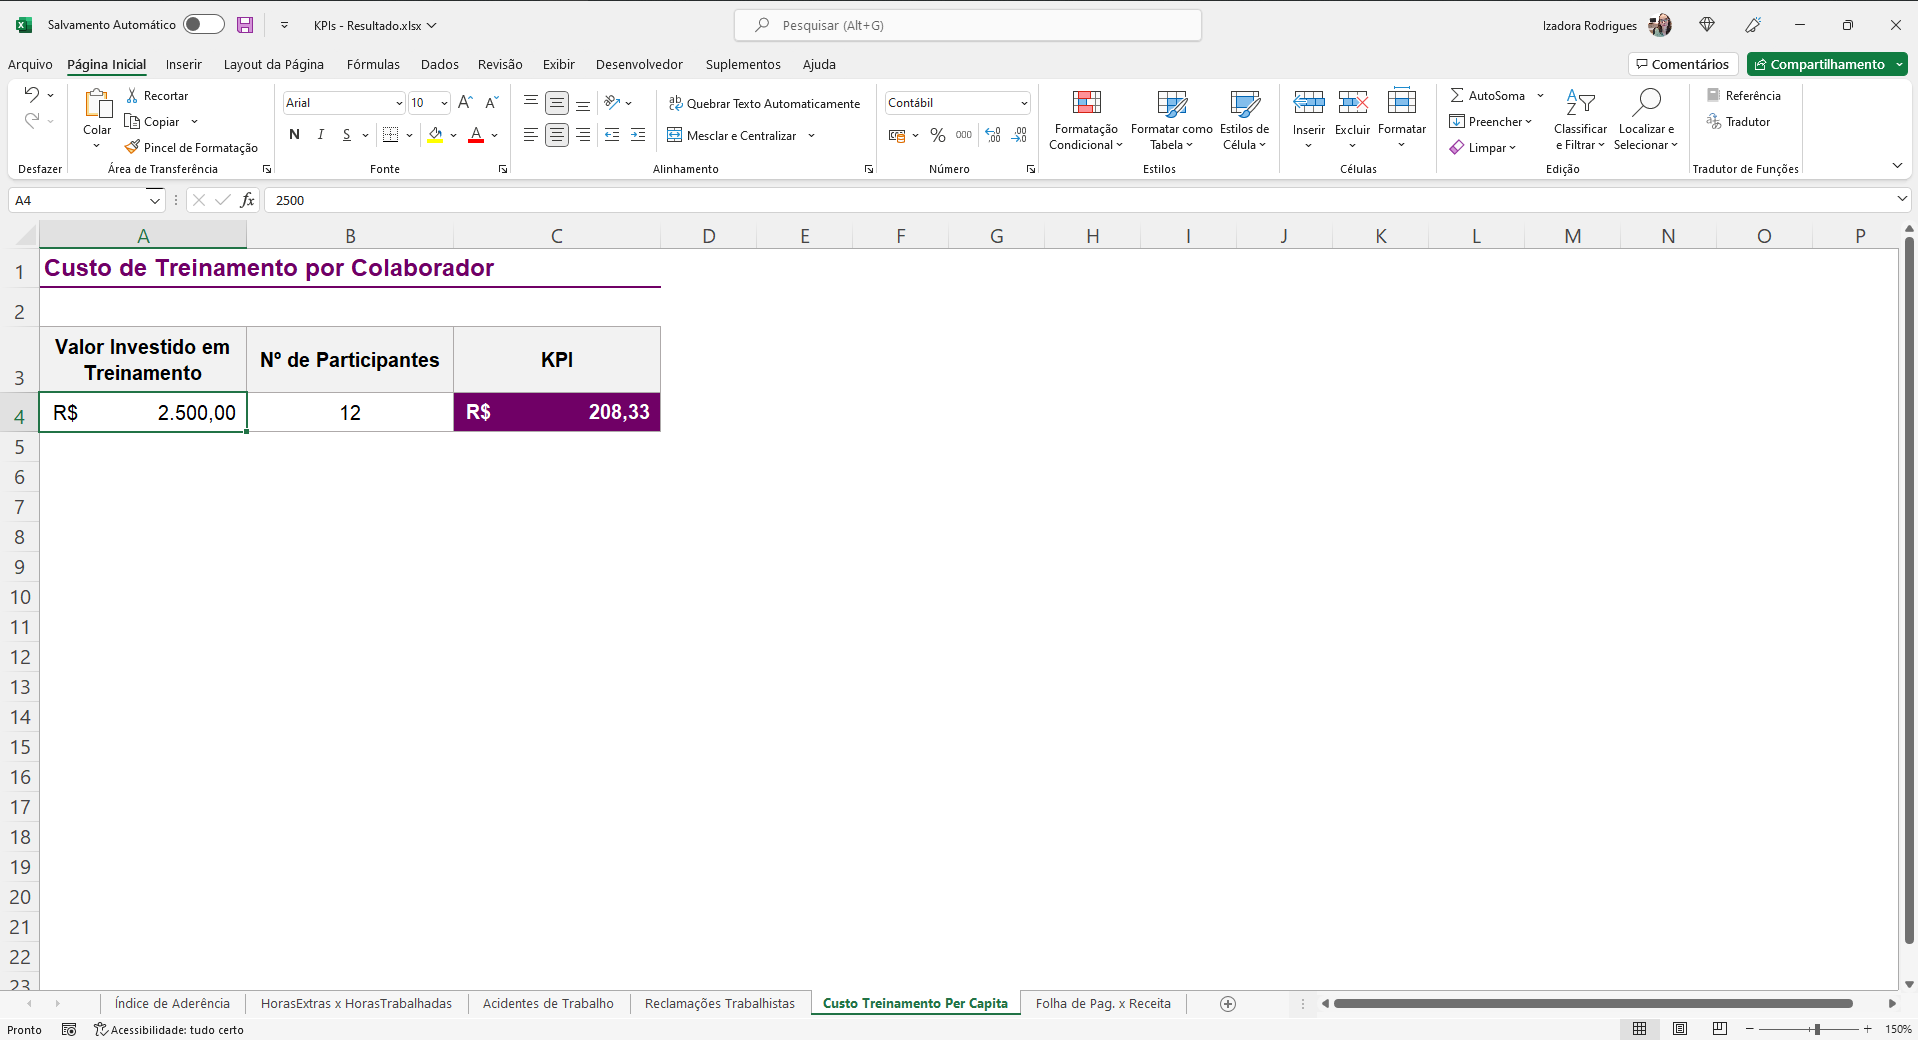
Task: Click the Conditional Formatting icon
Action: (x=1086, y=103)
